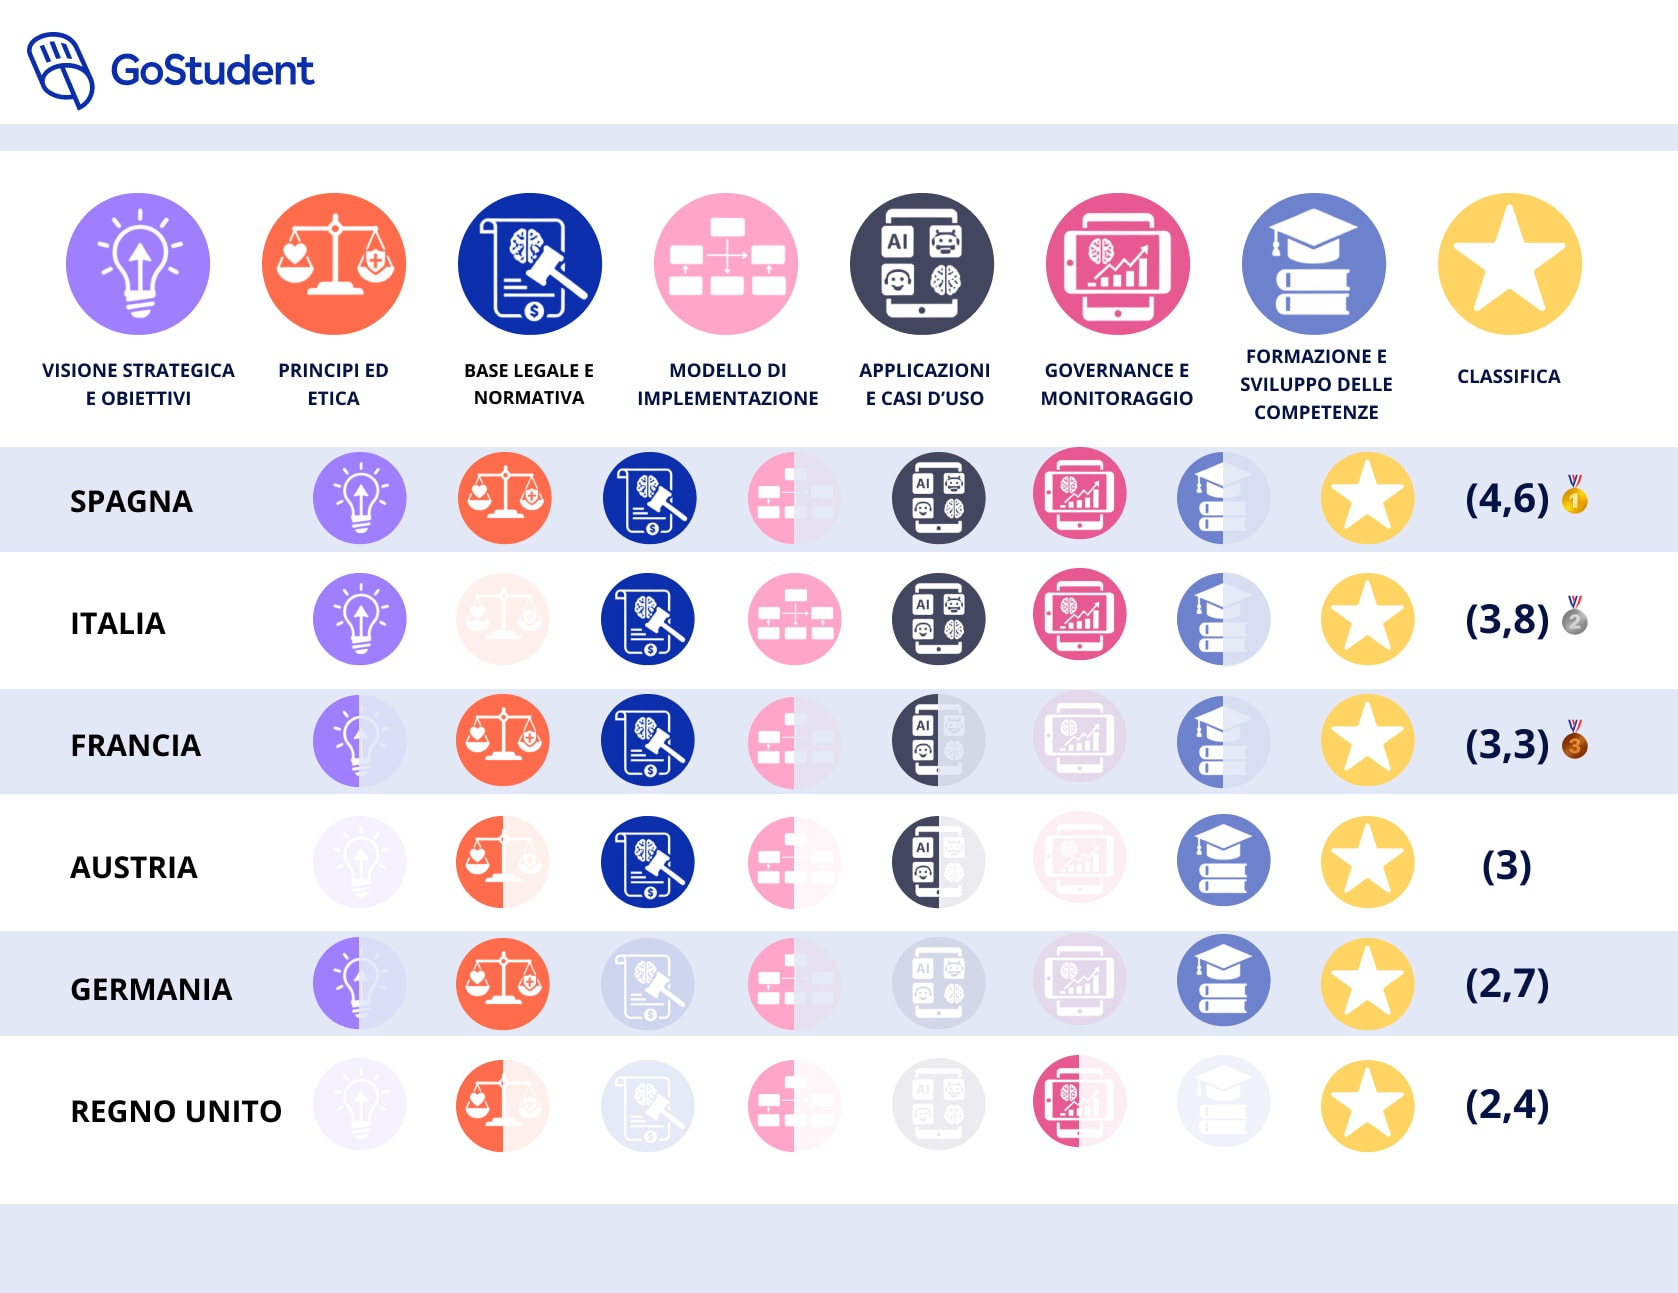The width and height of the screenshot is (1678, 1293).
Task: Click the blue Base Legale e Normativa header icon
Action: [x=530, y=264]
